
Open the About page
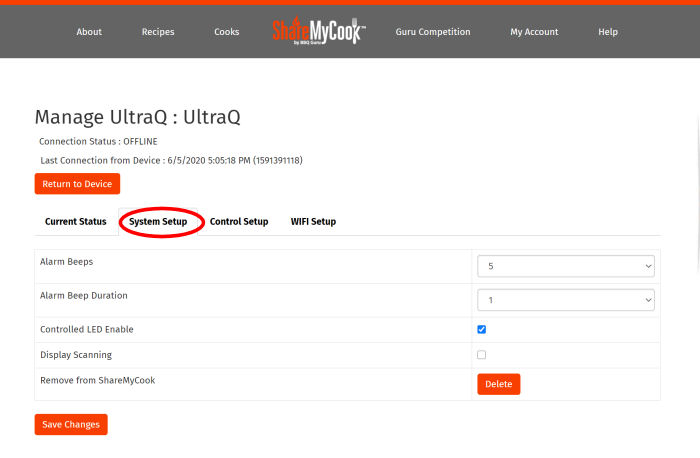89,32
